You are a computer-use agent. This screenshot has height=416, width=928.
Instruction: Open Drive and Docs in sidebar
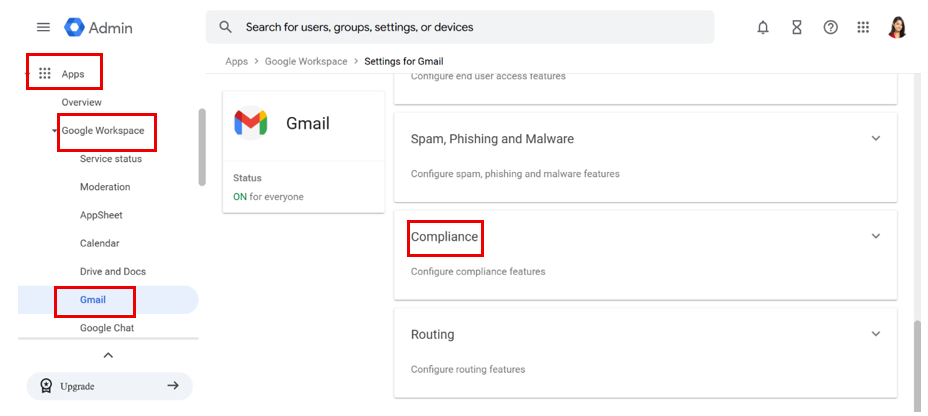click(x=112, y=272)
